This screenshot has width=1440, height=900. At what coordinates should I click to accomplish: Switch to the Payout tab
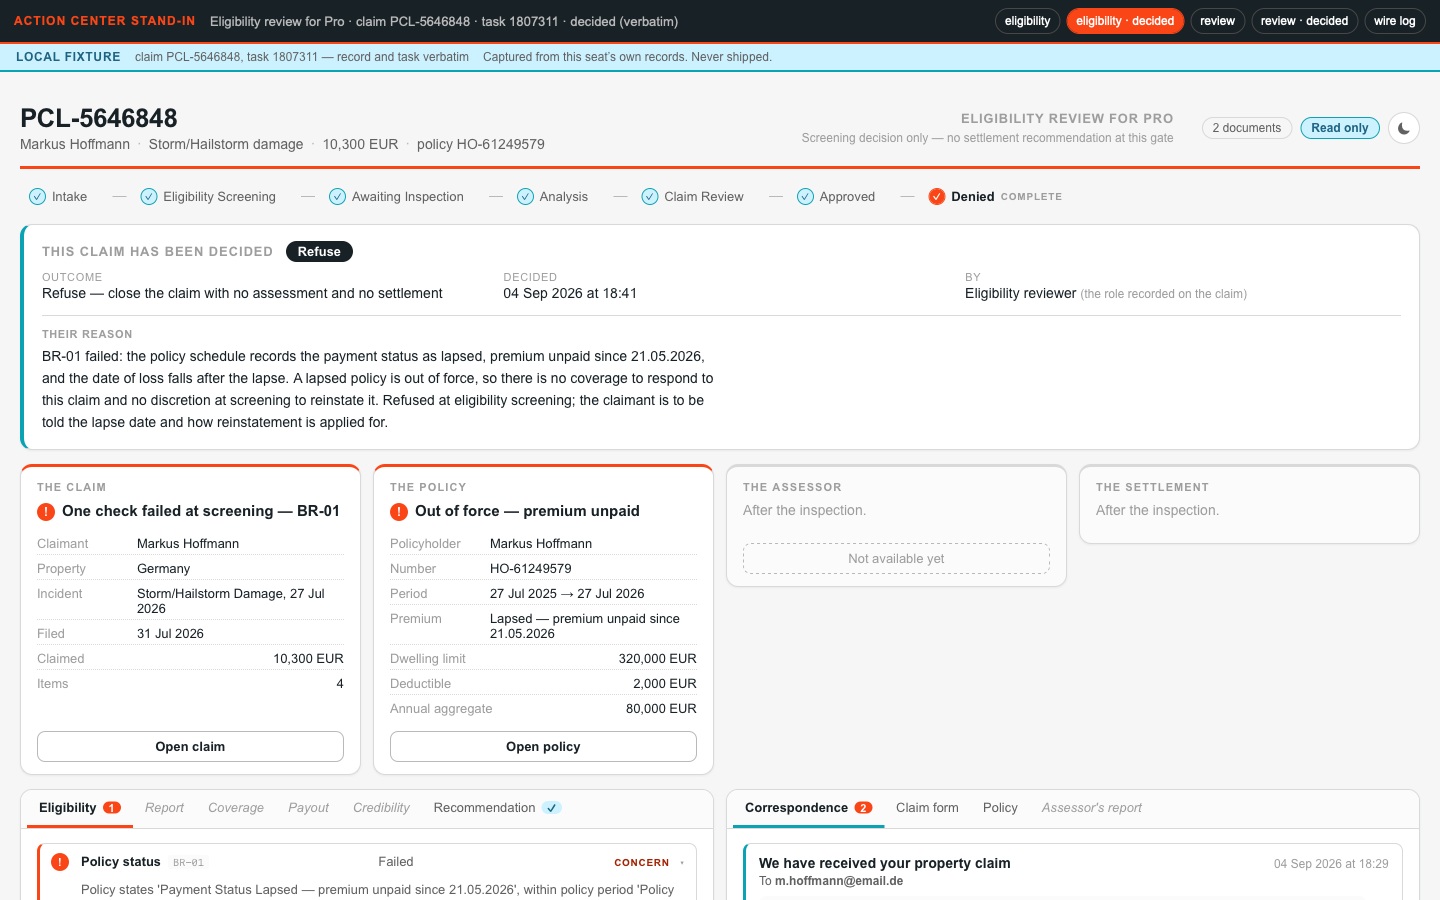308,808
